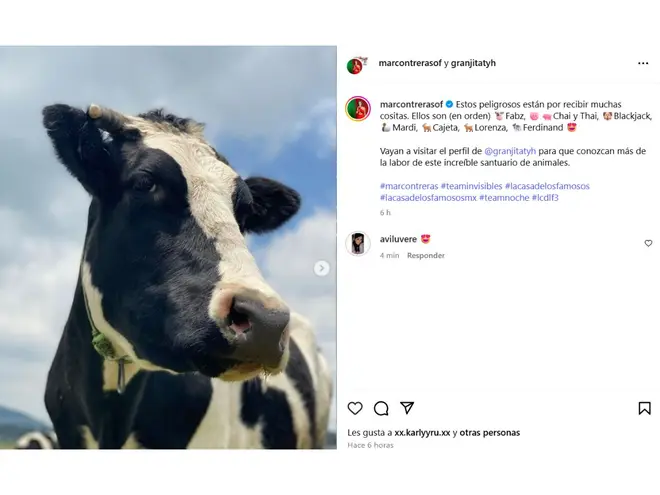The width and height of the screenshot is (660, 495).
Task: Share post using the paper plane icon
Action: click(407, 407)
